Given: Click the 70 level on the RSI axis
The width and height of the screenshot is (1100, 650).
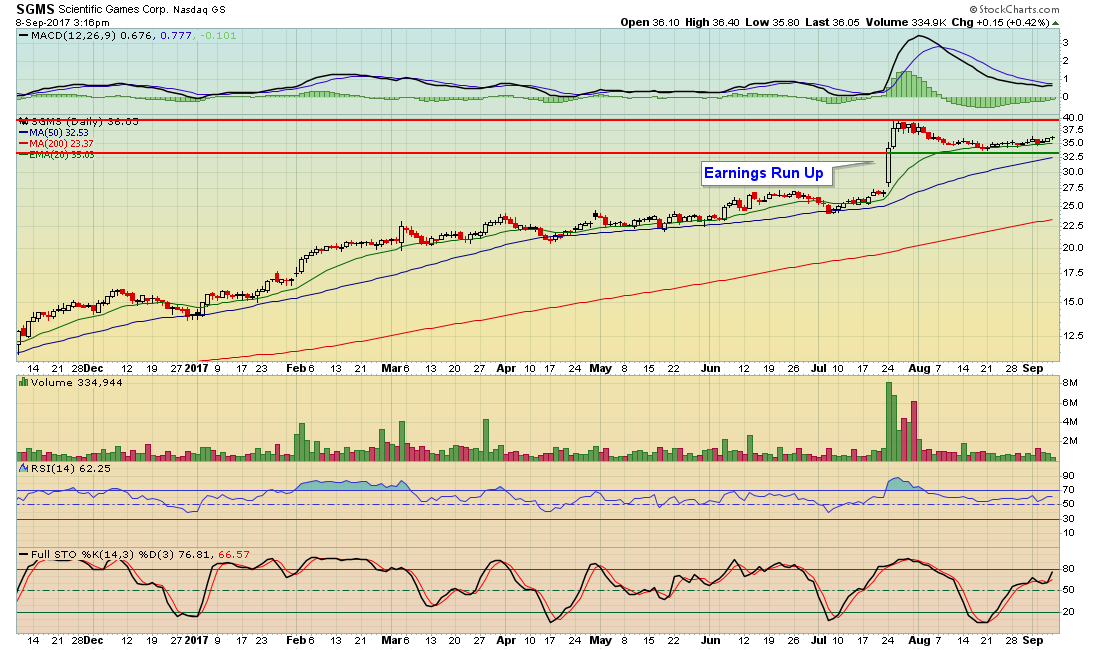Looking at the screenshot, I should (x=1068, y=489).
